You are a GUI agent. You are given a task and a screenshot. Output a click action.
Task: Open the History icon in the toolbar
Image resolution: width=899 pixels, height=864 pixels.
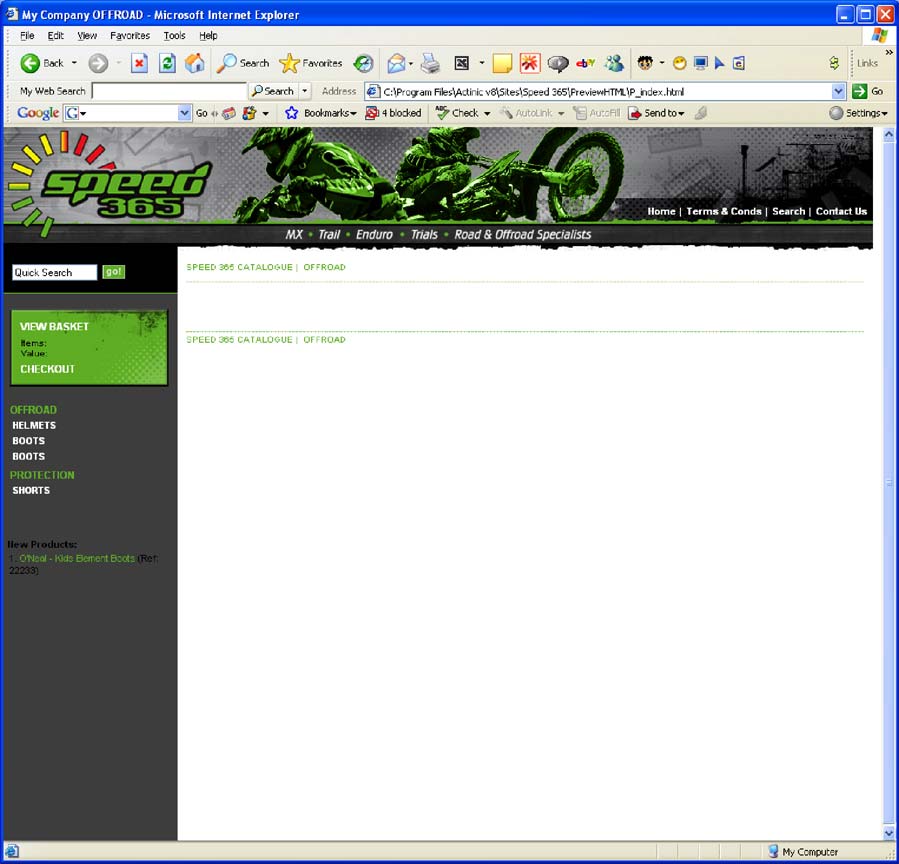pyautogui.click(x=363, y=63)
